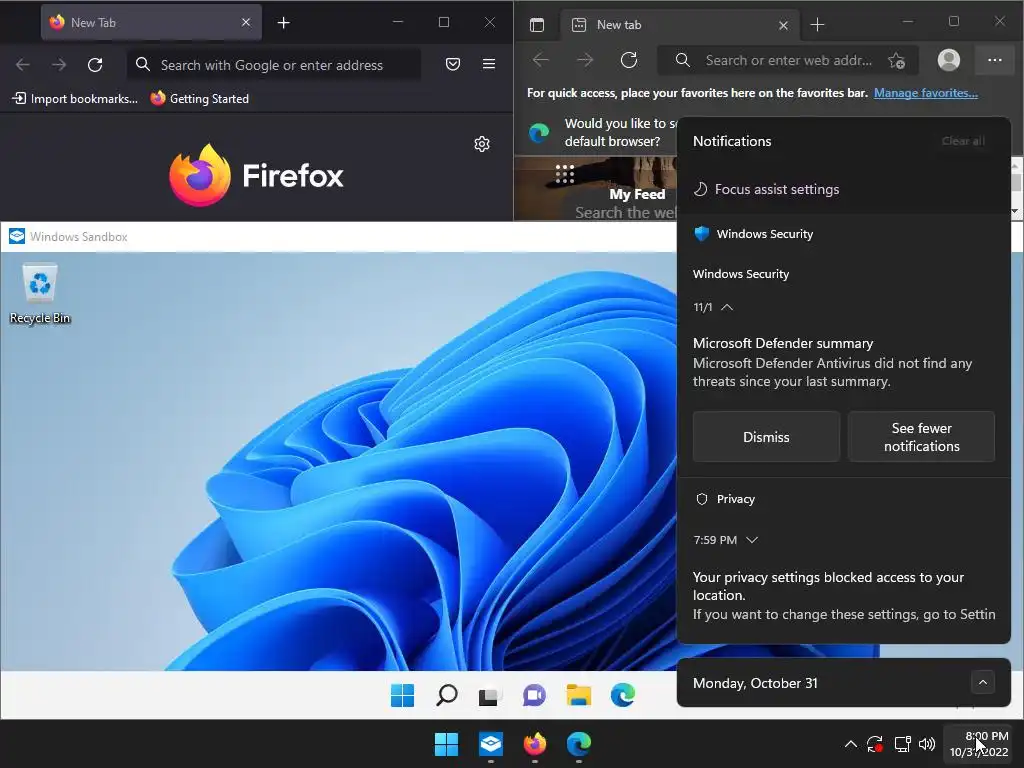Switch to Edge on host taskbar
The width and height of the screenshot is (1024, 768).
click(579, 744)
